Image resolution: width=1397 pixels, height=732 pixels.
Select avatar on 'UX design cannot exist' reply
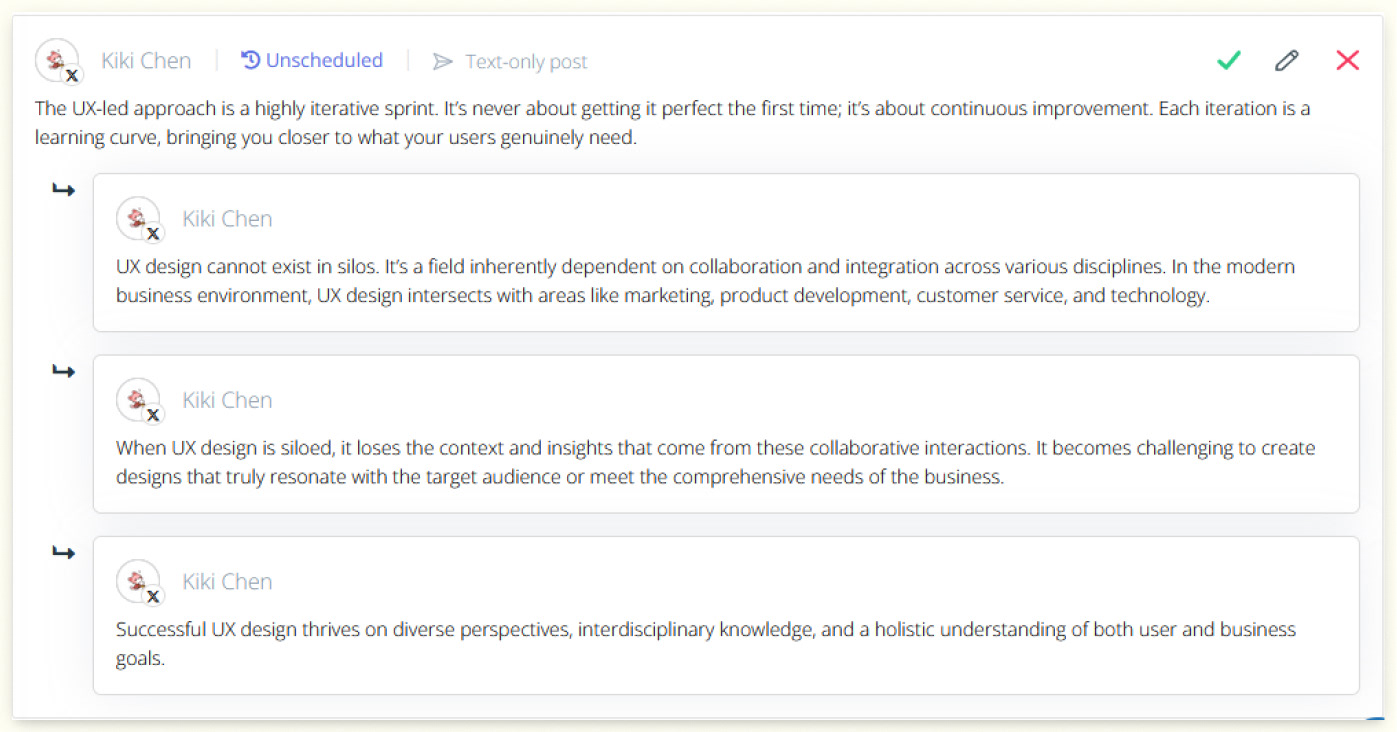(139, 219)
